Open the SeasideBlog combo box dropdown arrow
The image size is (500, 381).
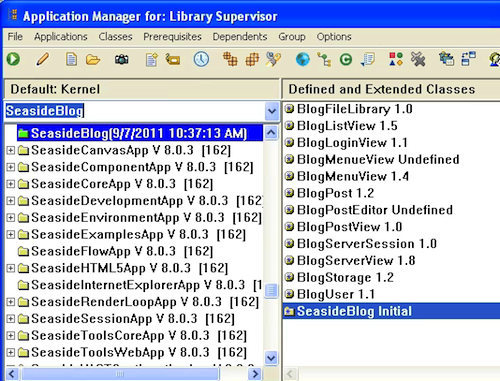tap(272, 111)
